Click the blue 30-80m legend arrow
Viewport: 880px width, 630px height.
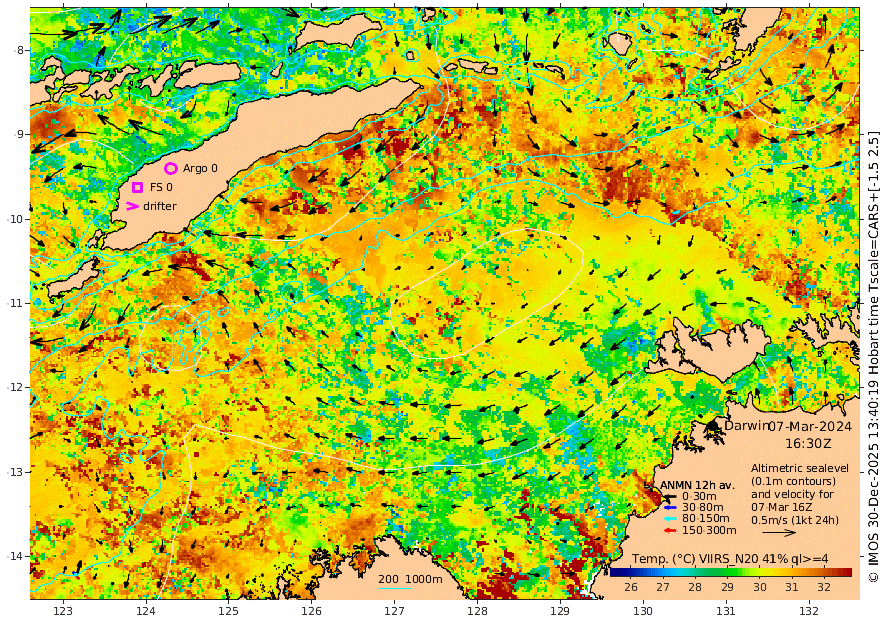click(671, 508)
